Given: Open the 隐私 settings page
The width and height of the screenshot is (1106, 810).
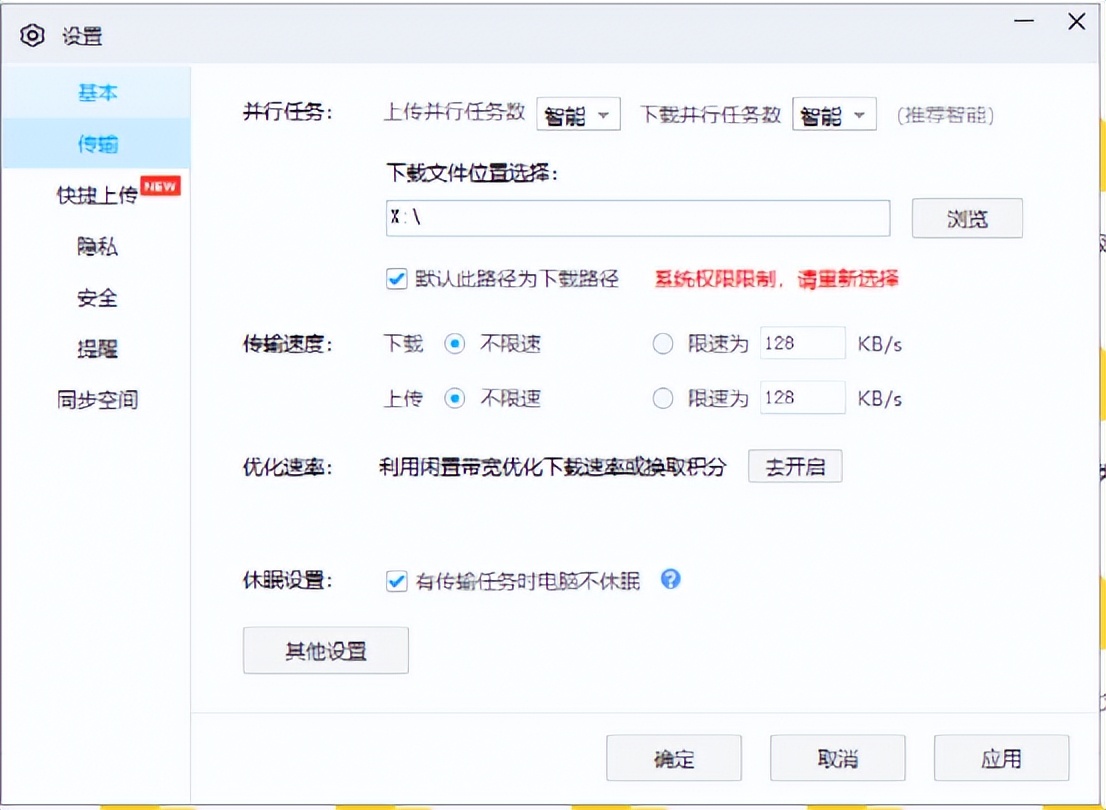Looking at the screenshot, I should tap(97, 246).
